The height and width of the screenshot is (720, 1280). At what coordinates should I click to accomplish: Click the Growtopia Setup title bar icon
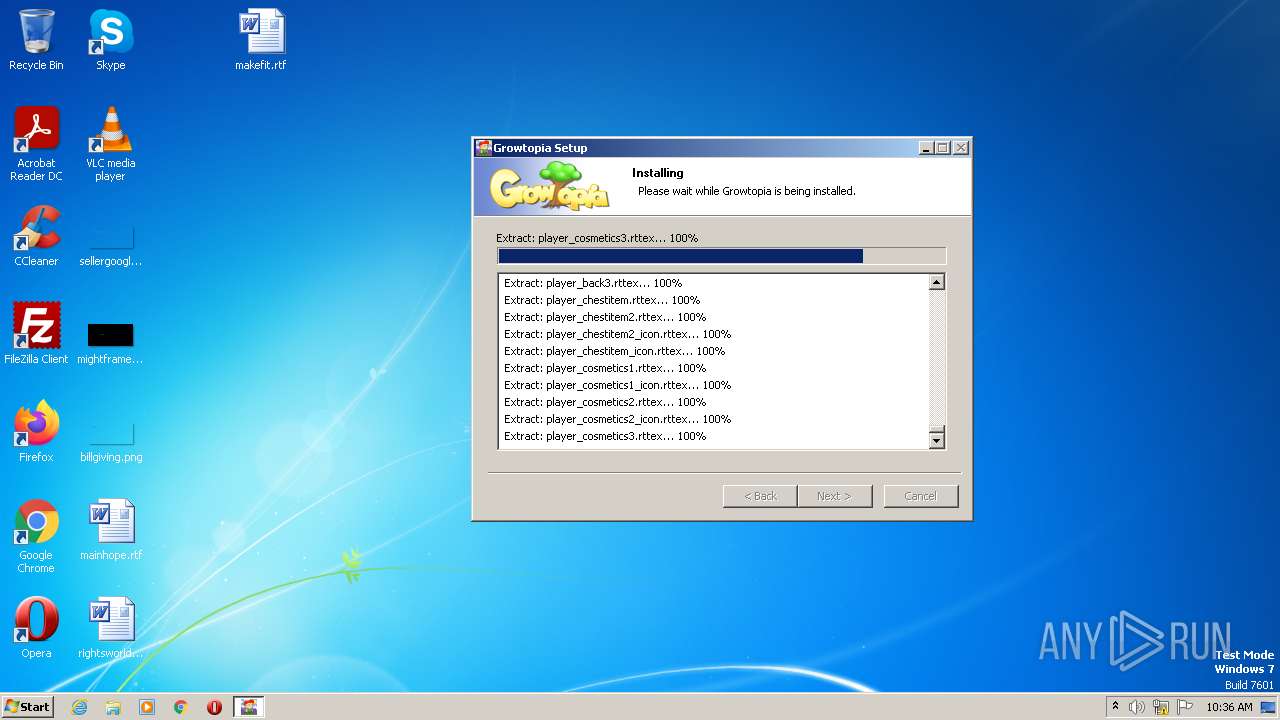tap(483, 148)
